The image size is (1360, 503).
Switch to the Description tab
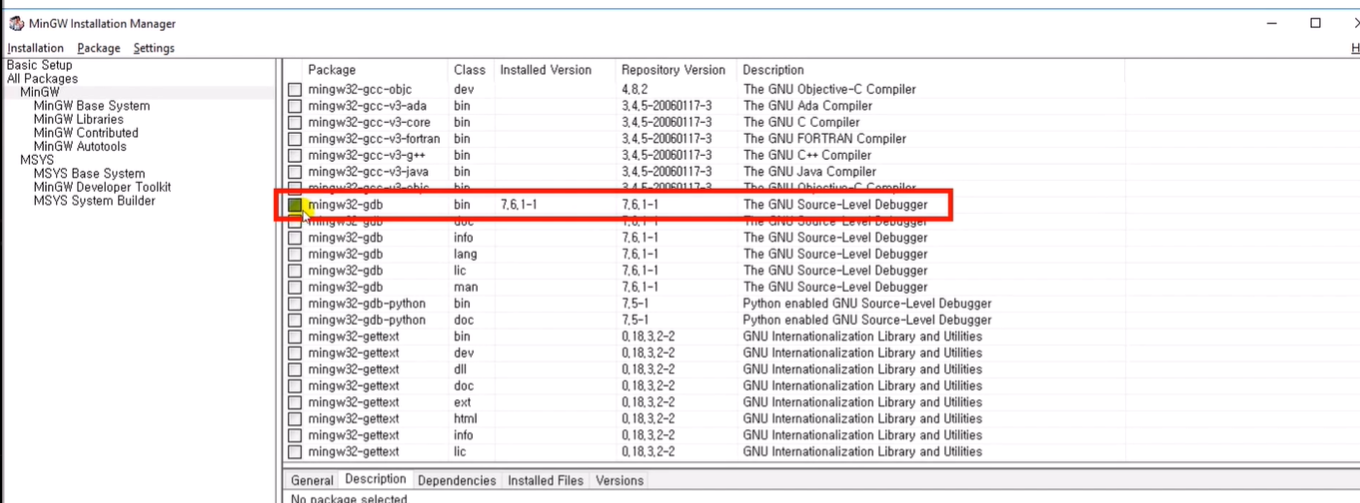coord(376,480)
